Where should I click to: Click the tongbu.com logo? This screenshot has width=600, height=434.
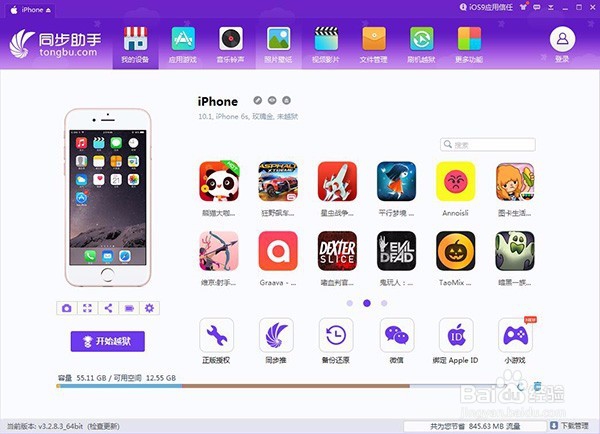(x=56, y=44)
